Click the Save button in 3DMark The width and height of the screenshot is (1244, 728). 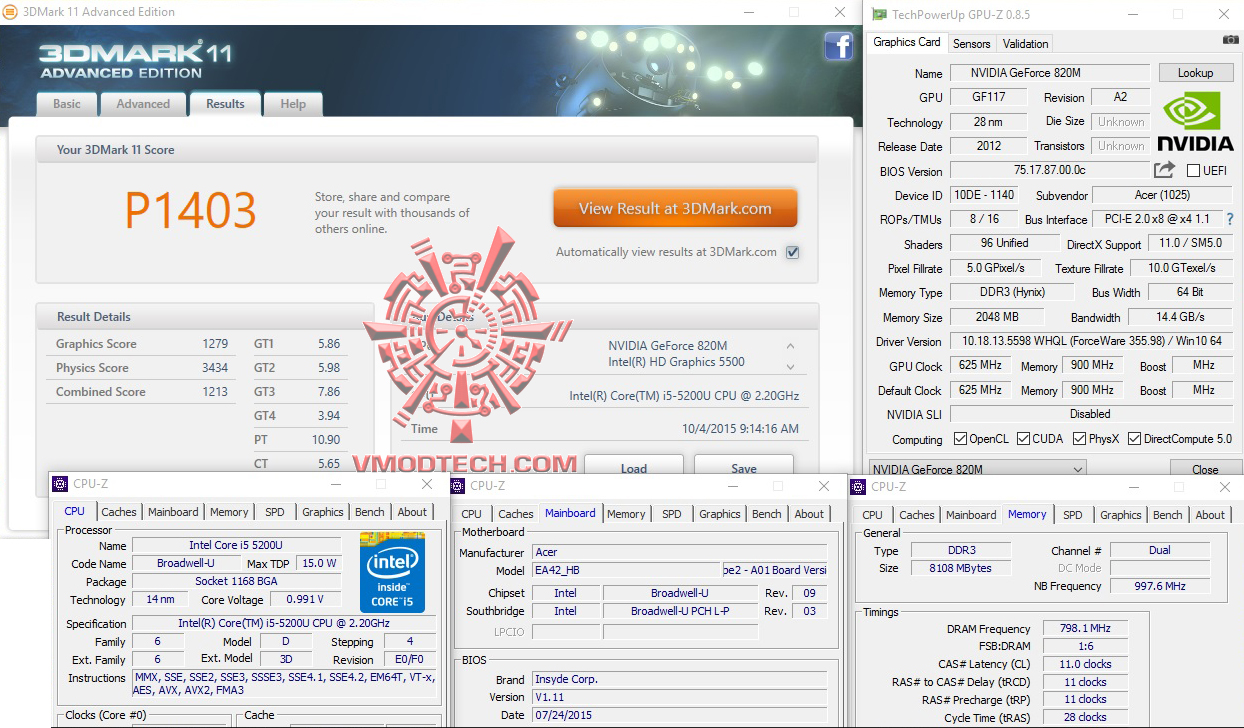coord(744,467)
